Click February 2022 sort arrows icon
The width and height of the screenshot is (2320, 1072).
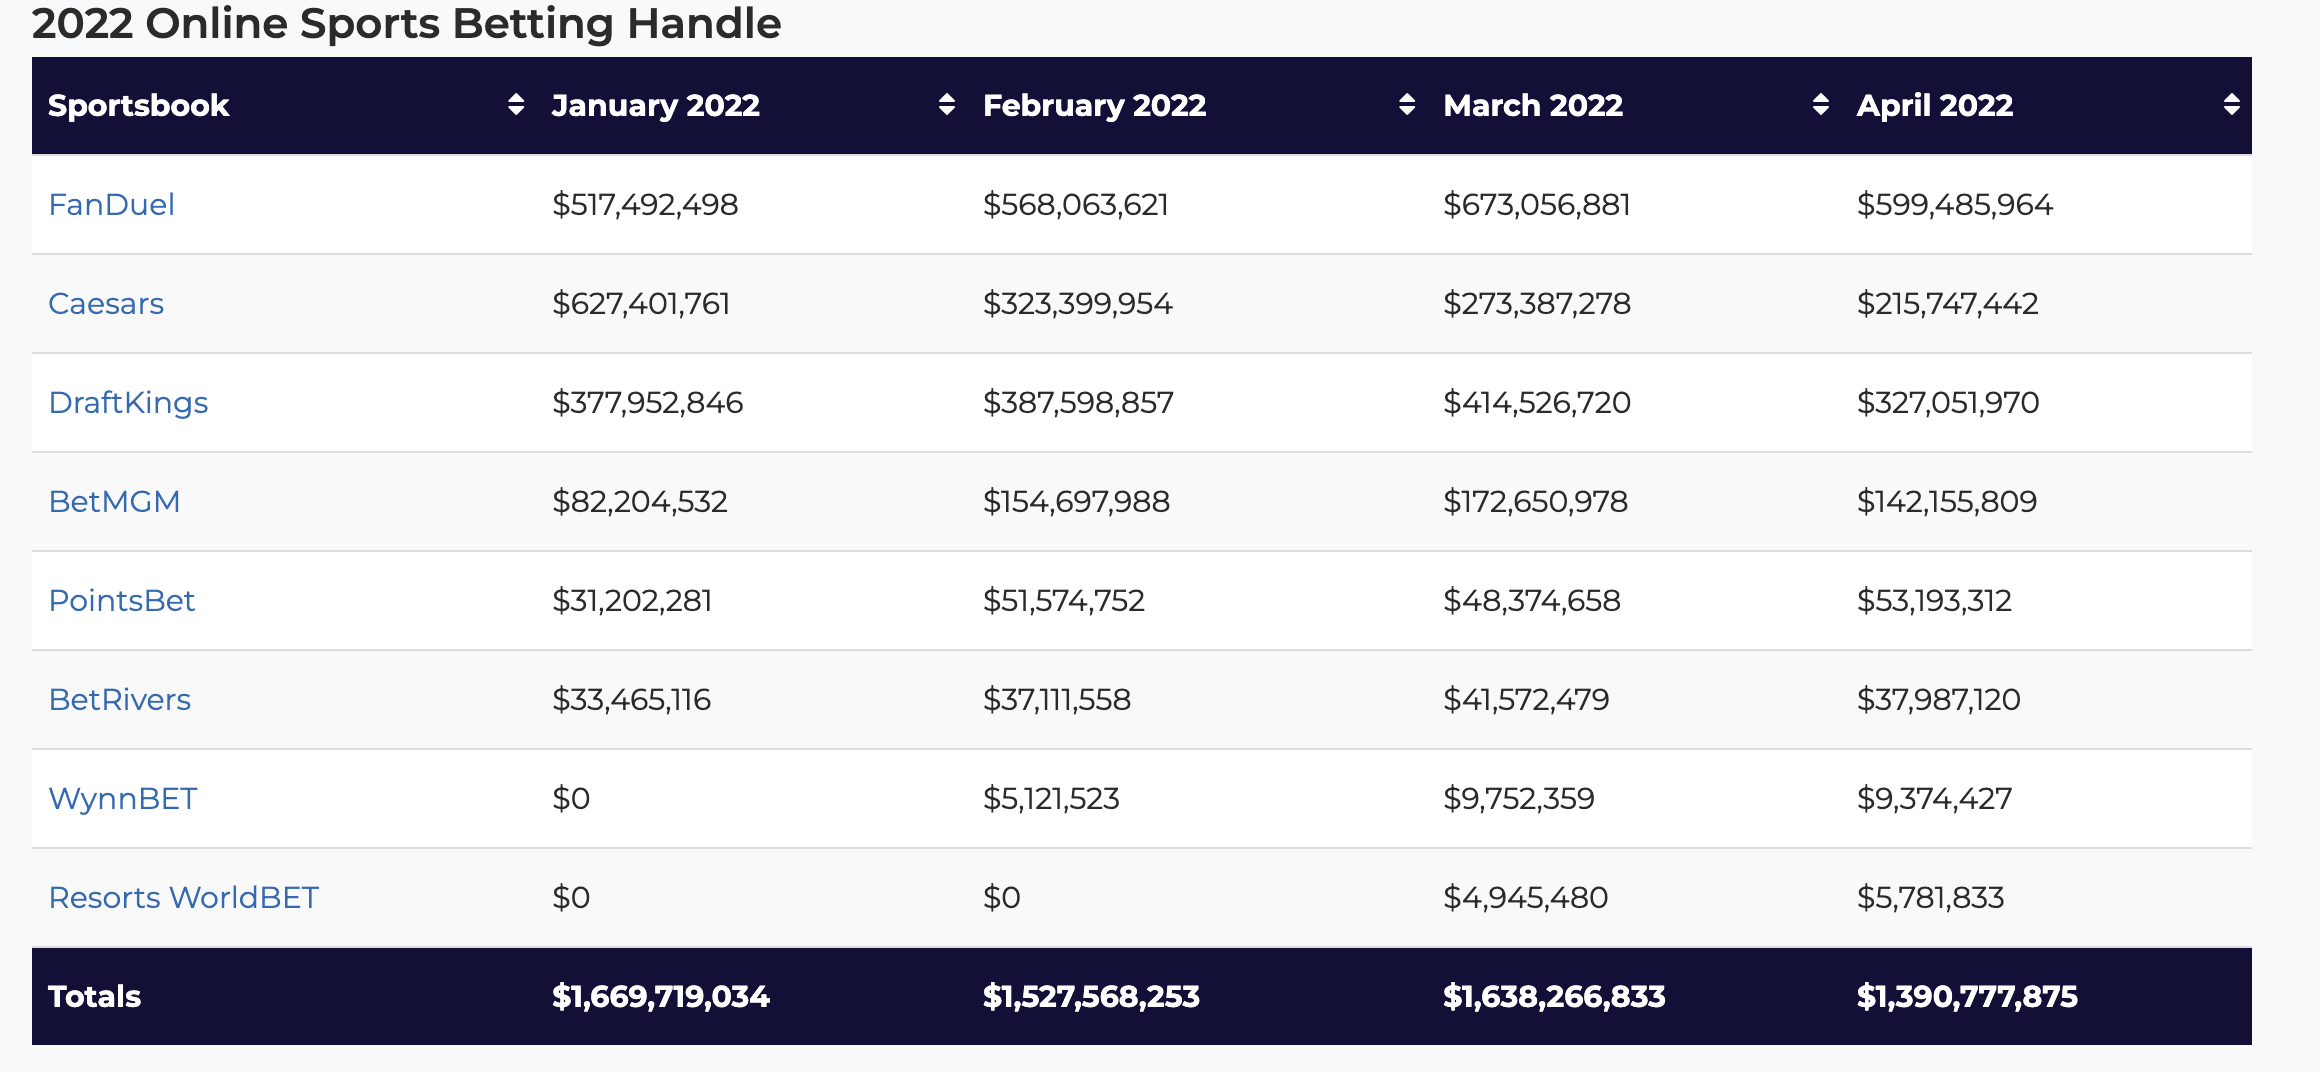click(1407, 105)
